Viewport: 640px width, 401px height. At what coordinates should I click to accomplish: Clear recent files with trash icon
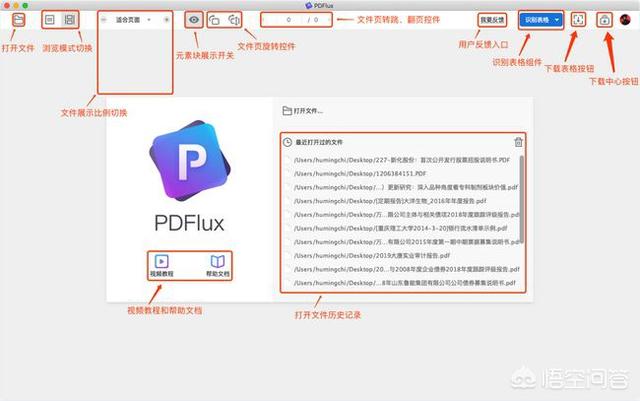[x=517, y=143]
